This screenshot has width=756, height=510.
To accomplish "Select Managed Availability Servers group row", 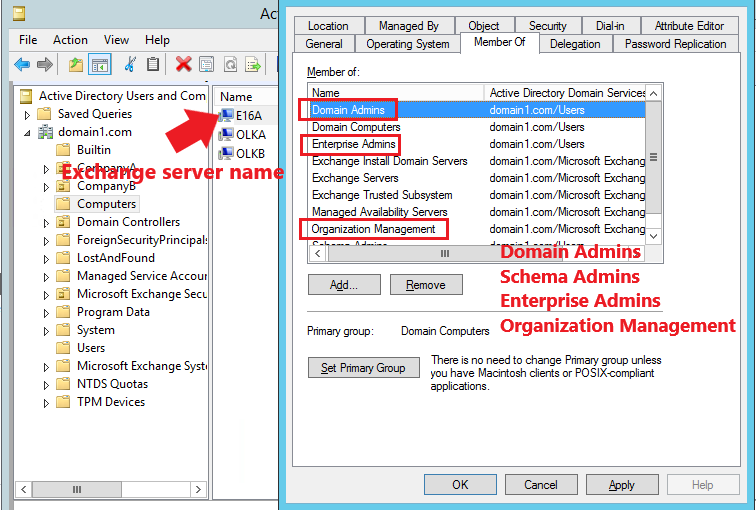I will [476, 212].
